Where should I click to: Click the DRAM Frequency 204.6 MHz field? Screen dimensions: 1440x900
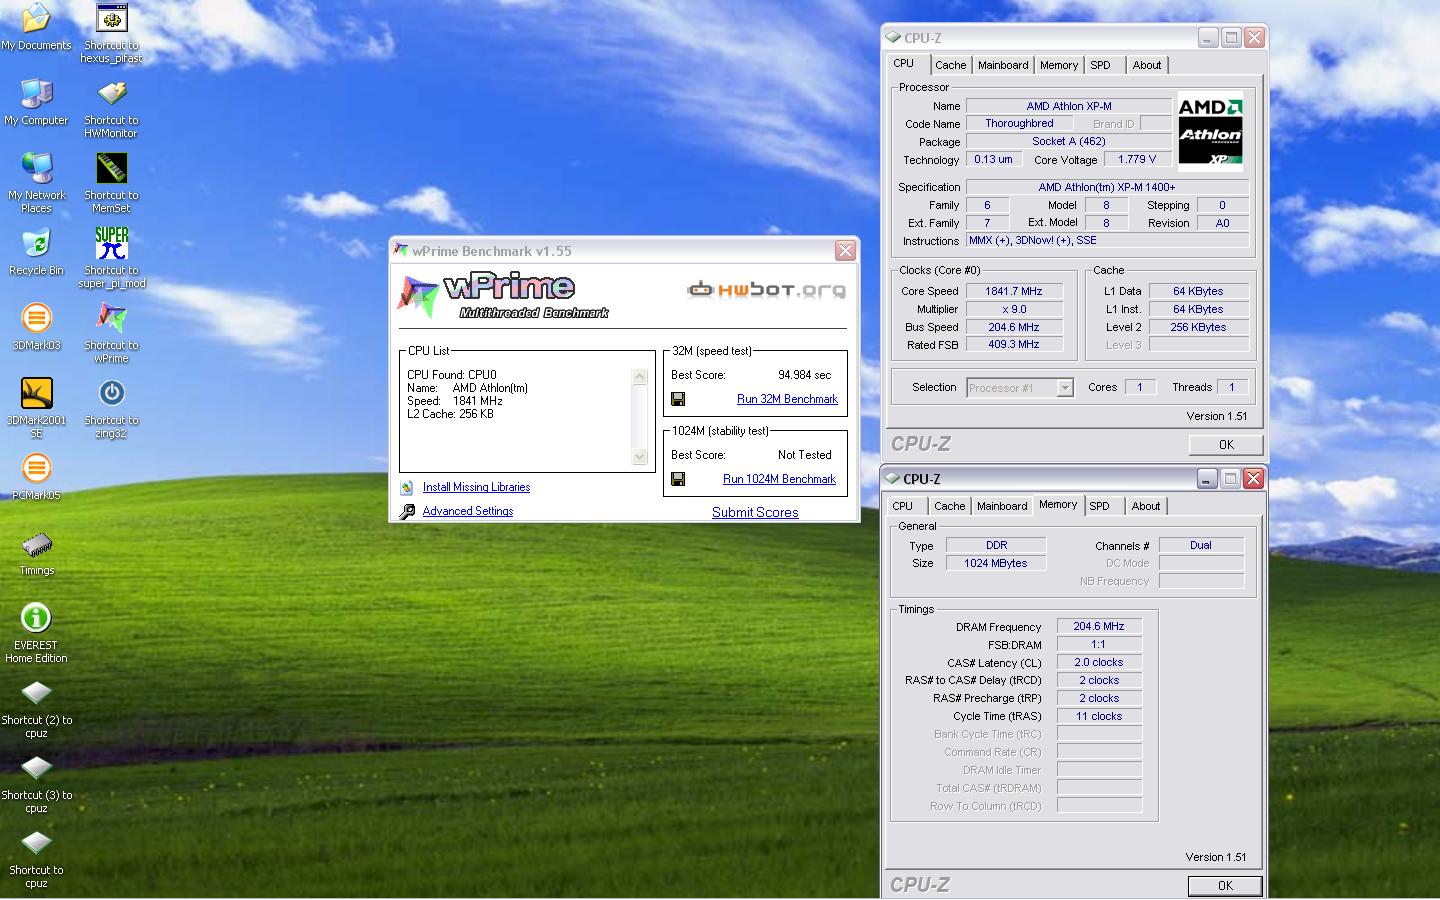pyautogui.click(x=1099, y=626)
